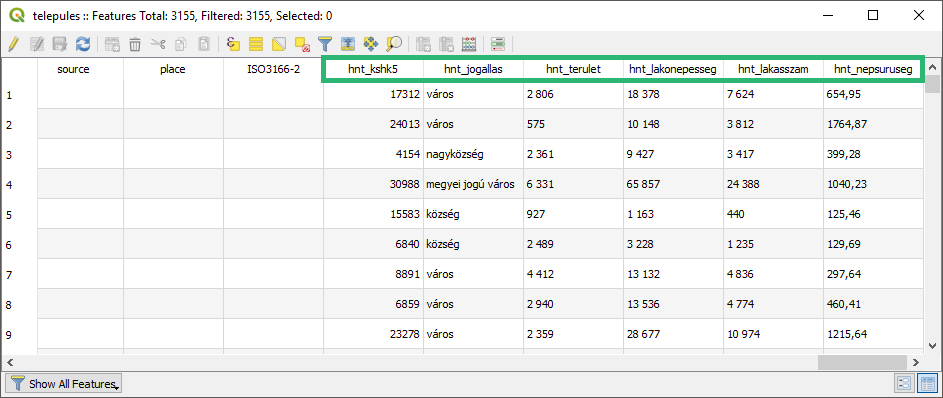Click the cell with value 24 388
Viewport: 943px width, 398px height.
(x=773, y=185)
